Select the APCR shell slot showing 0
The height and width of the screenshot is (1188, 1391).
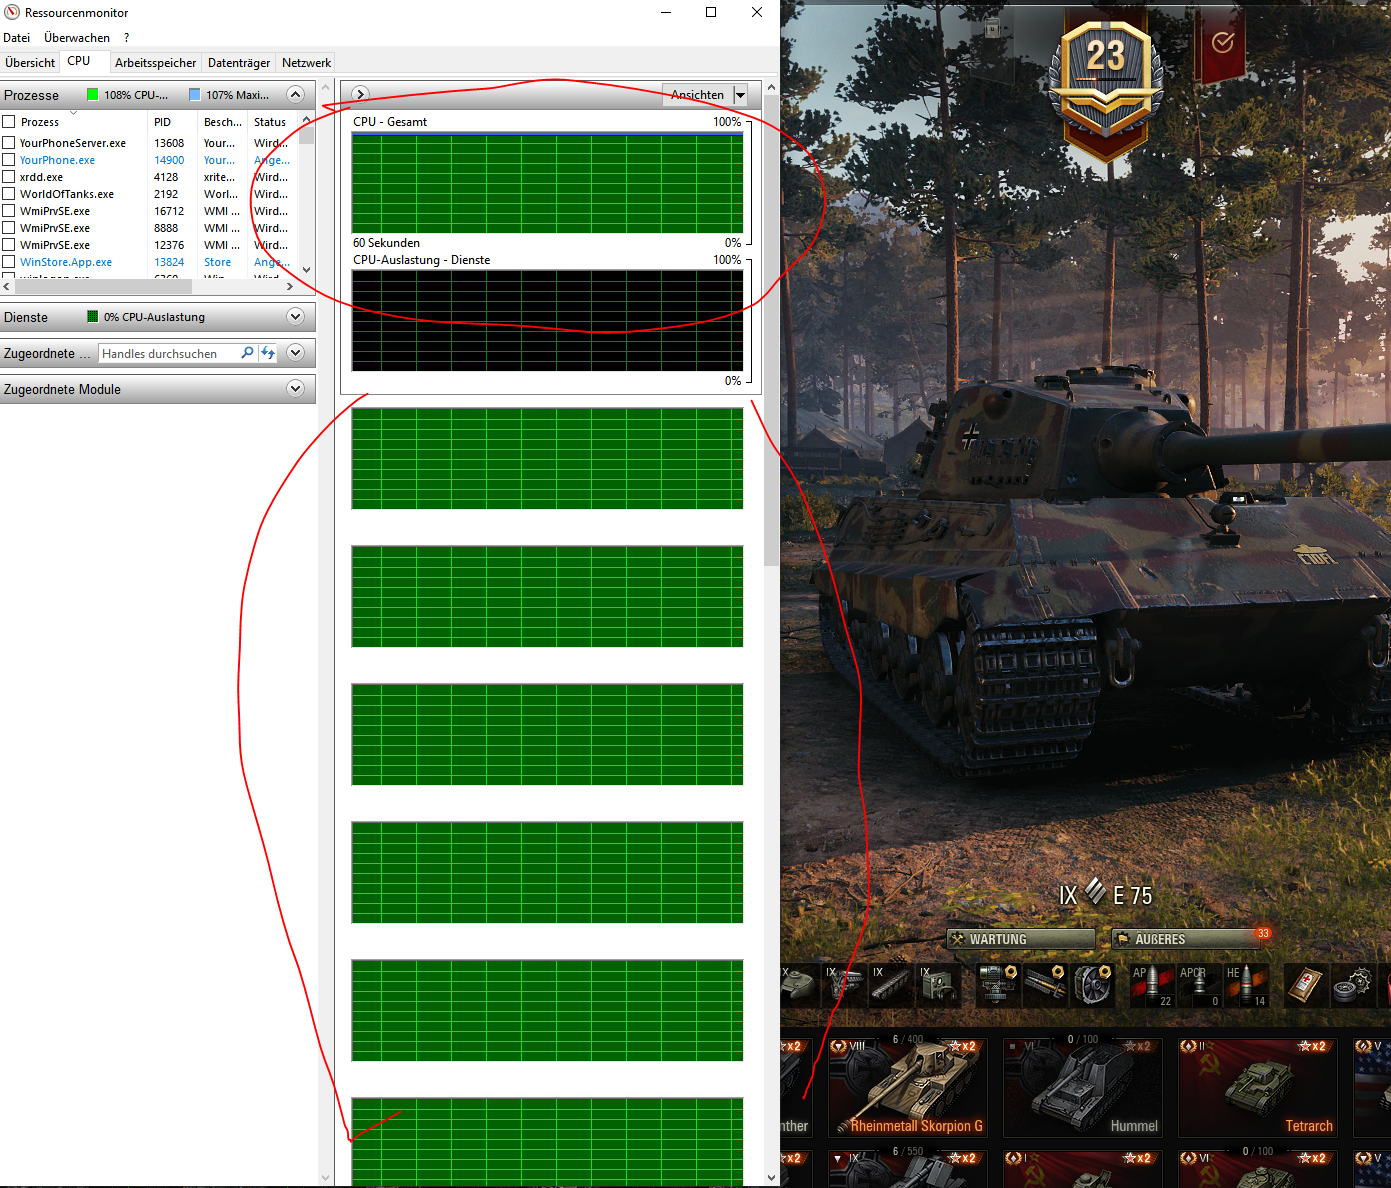[1199, 984]
